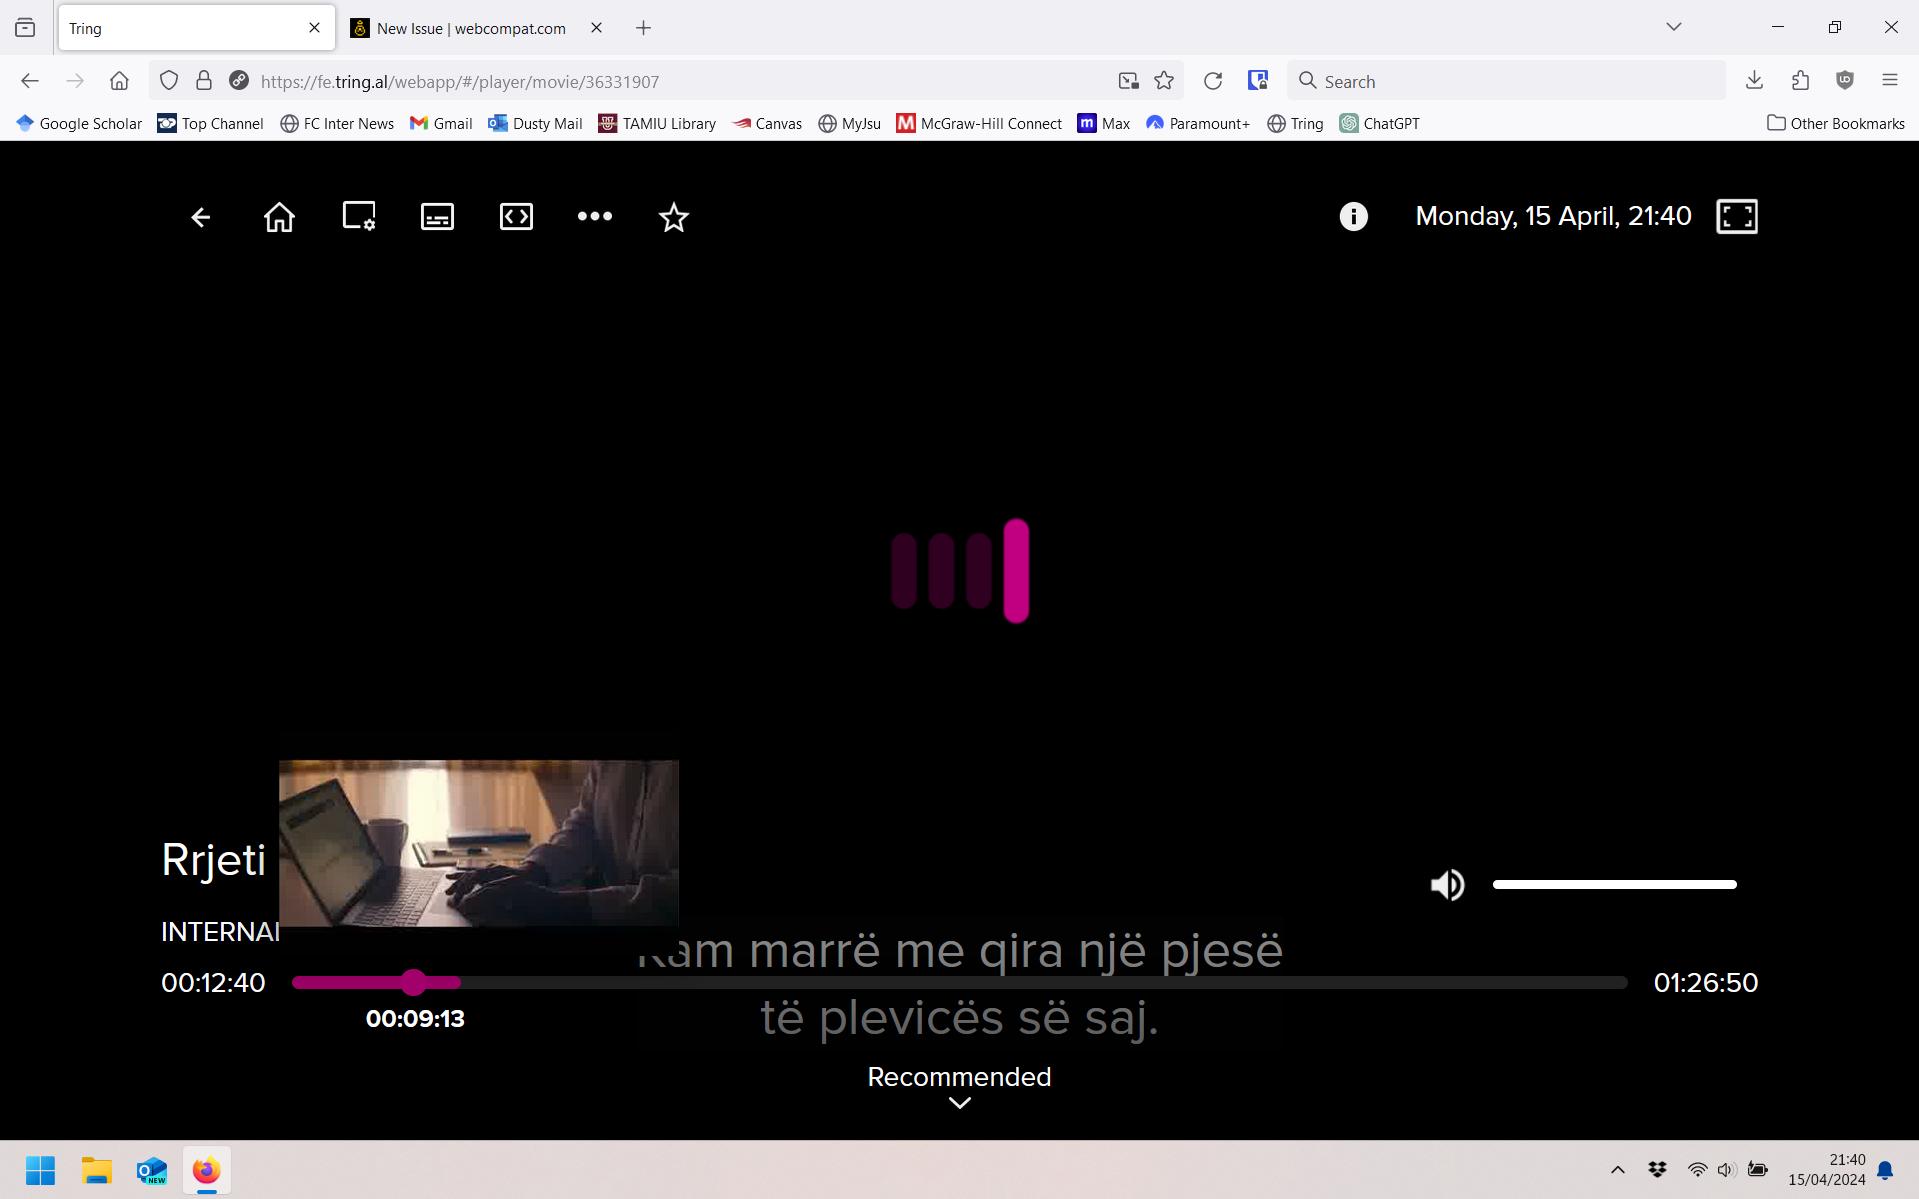Click the back arrow in the player
Image resolution: width=1919 pixels, height=1199 pixels.
click(x=199, y=216)
